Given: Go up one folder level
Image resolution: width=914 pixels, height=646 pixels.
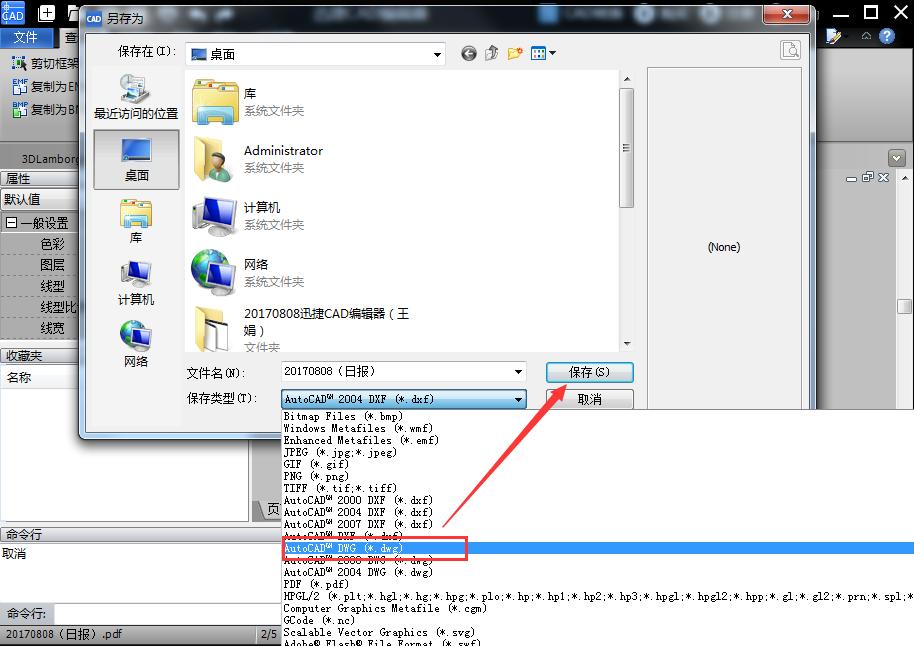Looking at the screenshot, I should click(491, 53).
